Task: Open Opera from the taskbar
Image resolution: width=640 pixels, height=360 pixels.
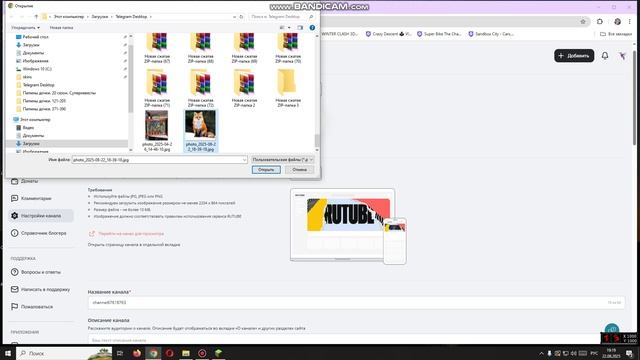Action: click(x=169, y=353)
